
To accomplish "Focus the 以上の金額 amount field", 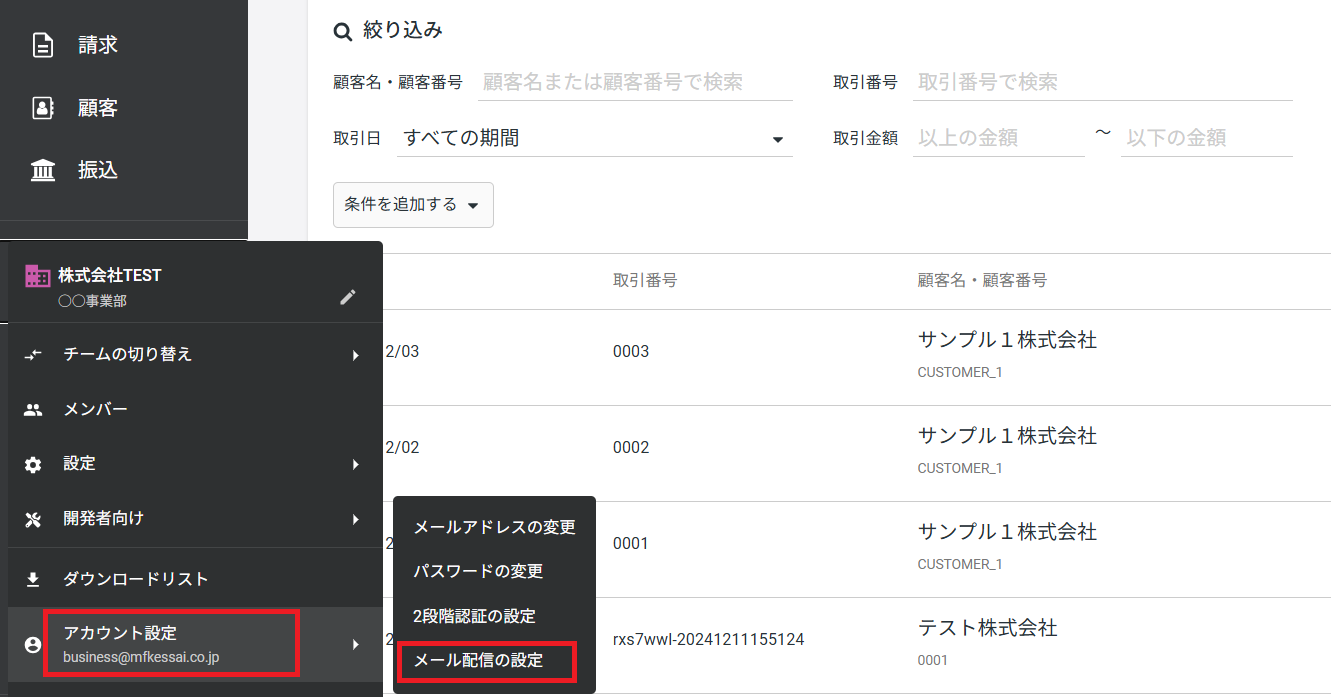I will click(999, 138).
